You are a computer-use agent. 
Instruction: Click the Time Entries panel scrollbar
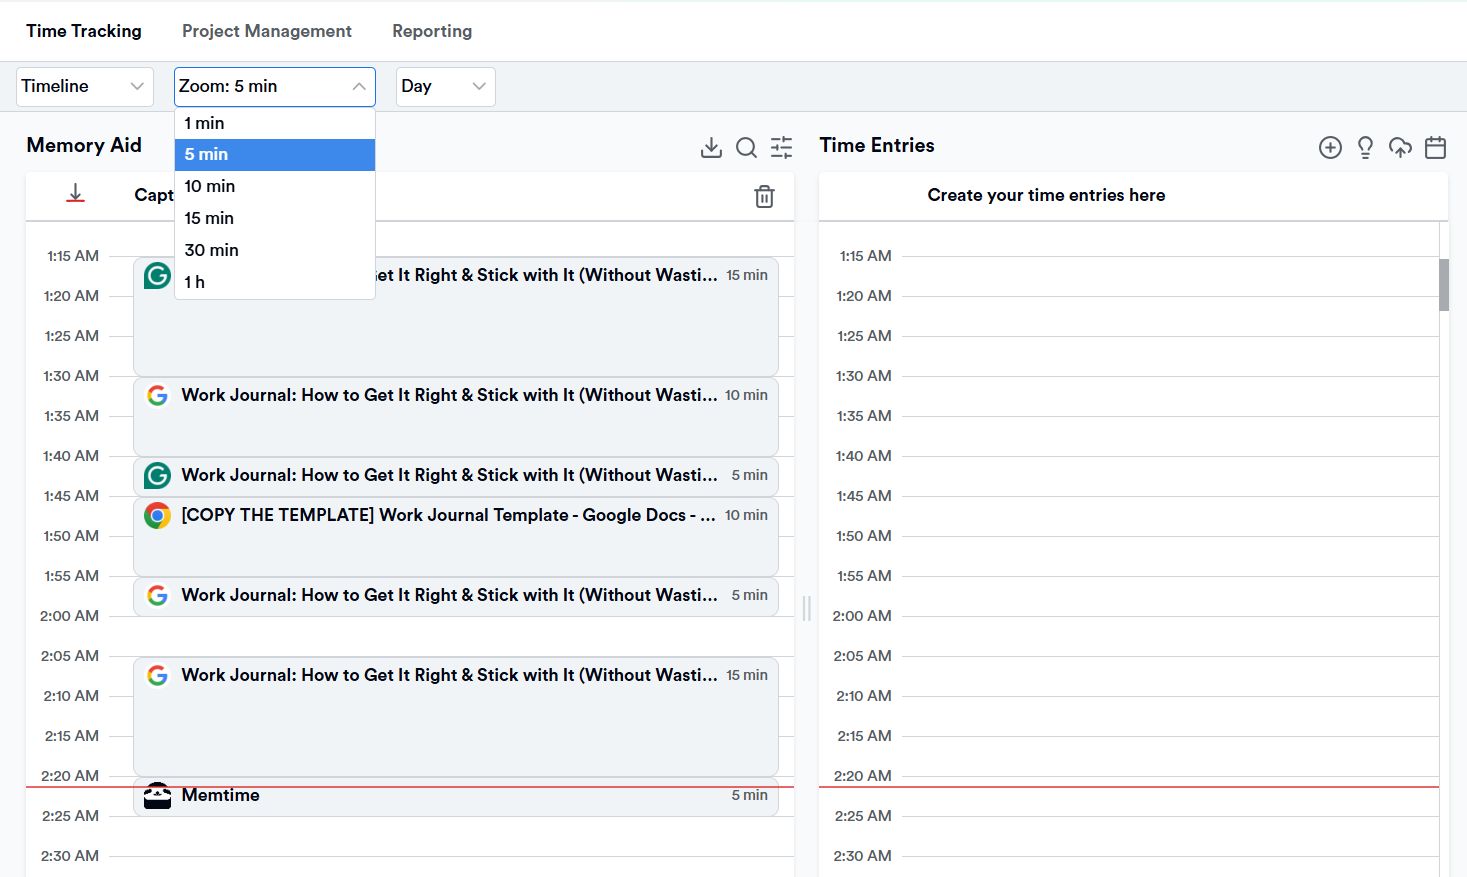tap(1444, 285)
